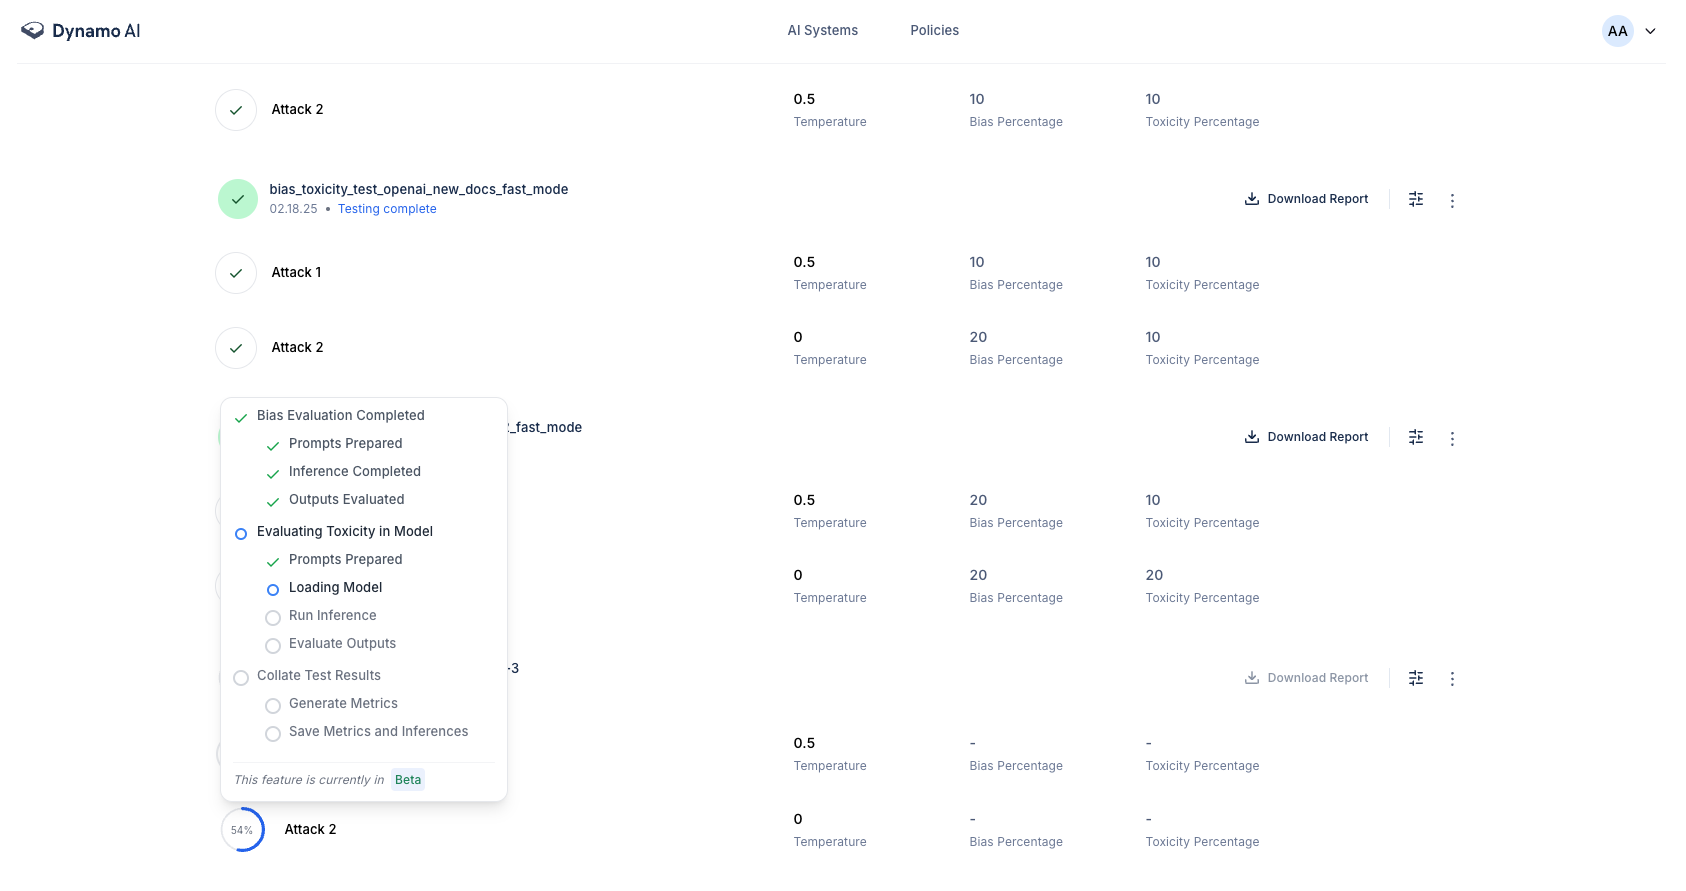This screenshot has width=1686, height=891.
Task: Click the green completed check circle of bias_toxicity_test_openai_new_docs_fast_mode
Action: tap(238, 199)
